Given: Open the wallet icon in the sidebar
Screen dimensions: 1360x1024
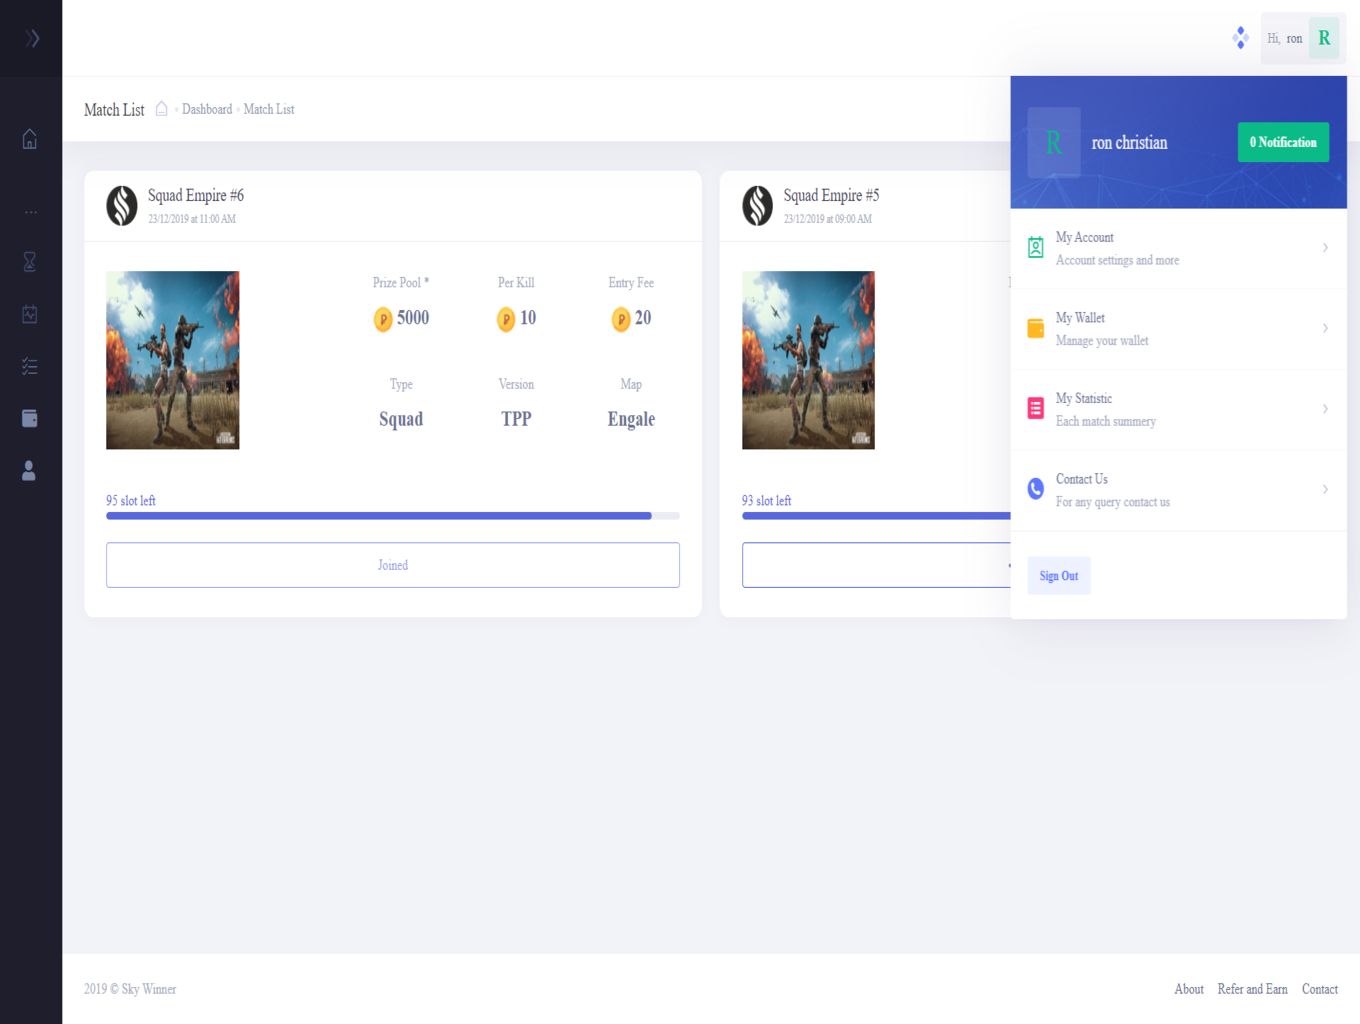Looking at the screenshot, I should (30, 418).
